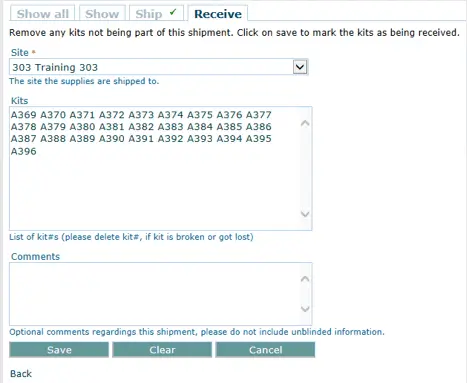467x383 pixels.
Task: Click inside the Comments text area
Action: [x=161, y=294]
